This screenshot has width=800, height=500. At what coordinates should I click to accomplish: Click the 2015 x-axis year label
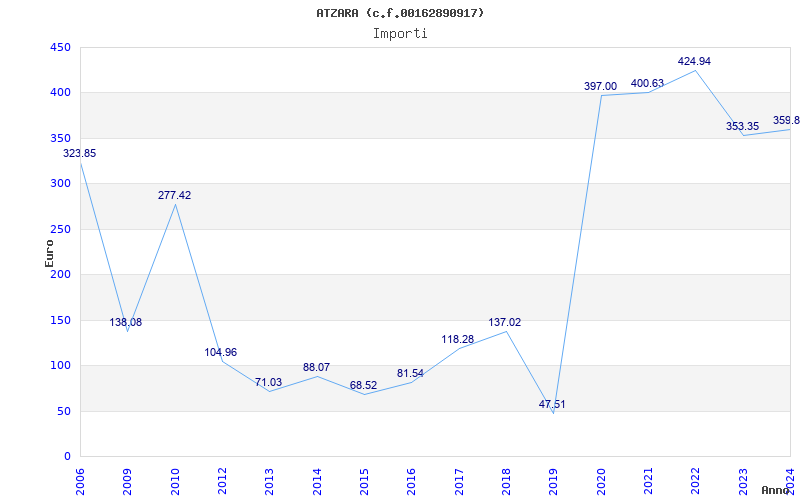(364, 482)
